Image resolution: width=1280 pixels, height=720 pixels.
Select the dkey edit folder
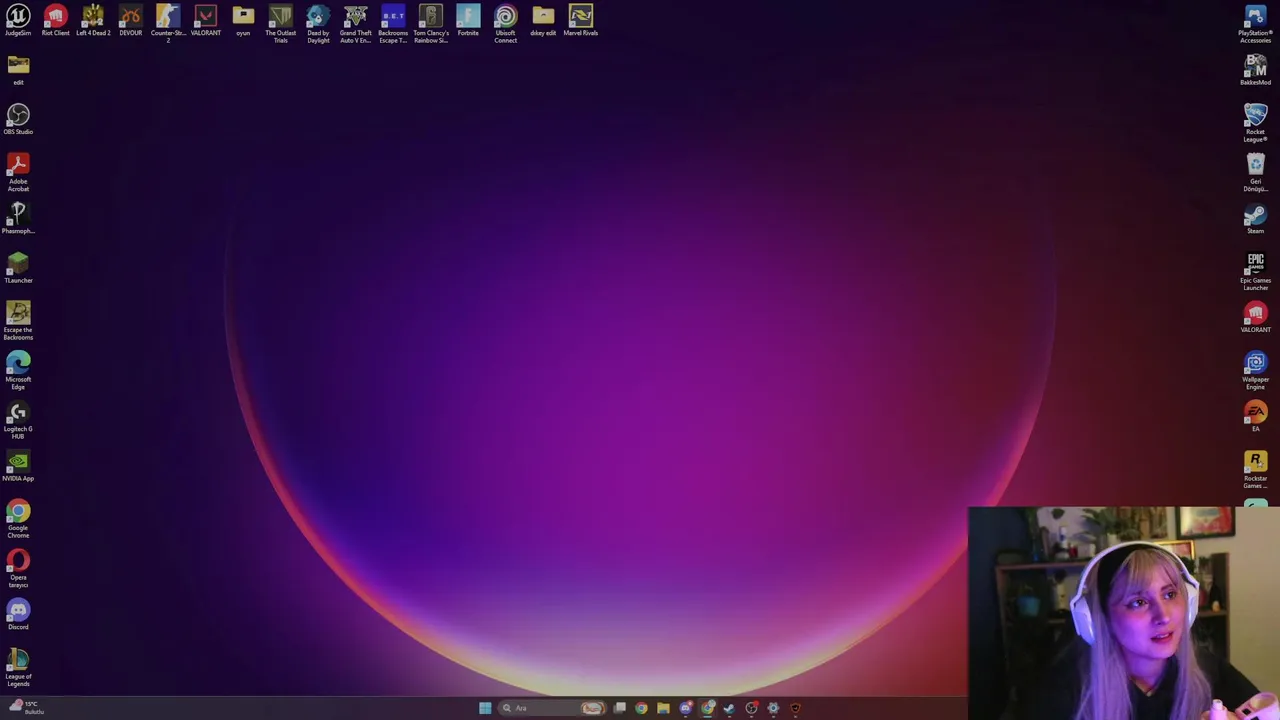point(543,22)
